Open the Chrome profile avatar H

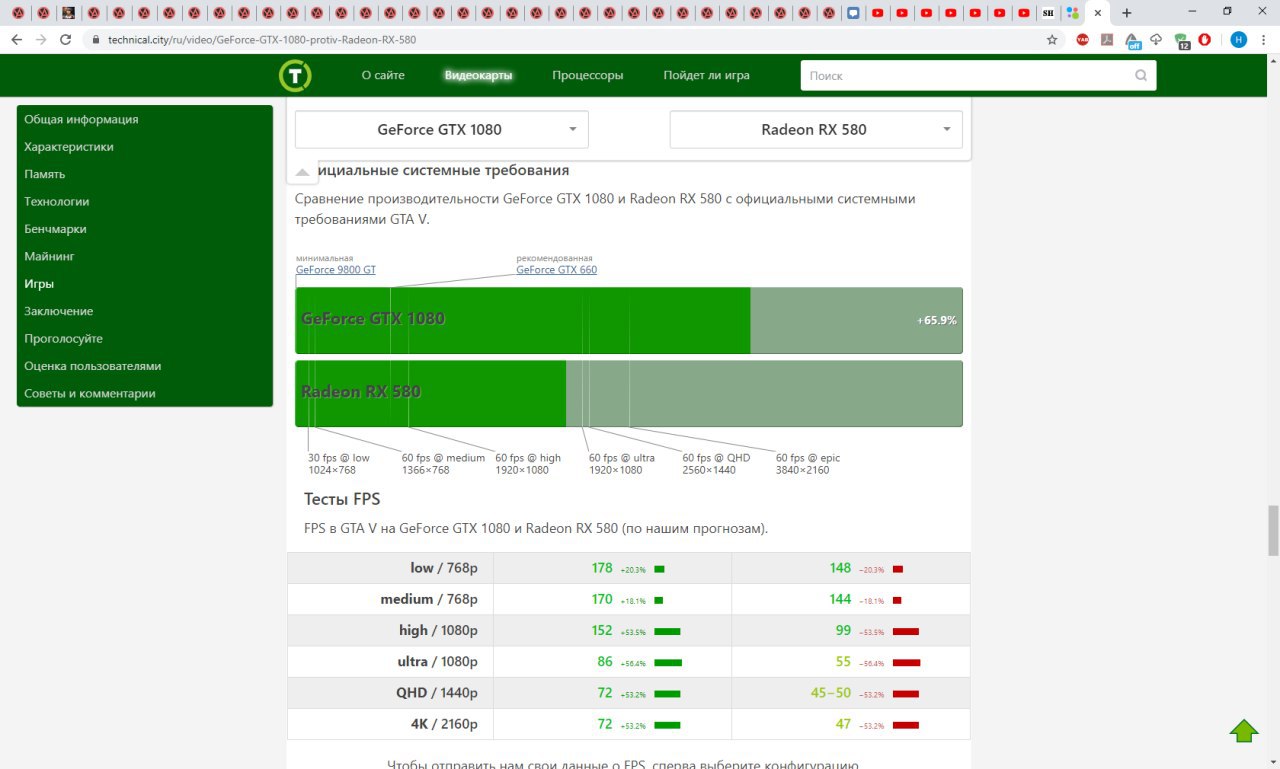tap(1239, 39)
